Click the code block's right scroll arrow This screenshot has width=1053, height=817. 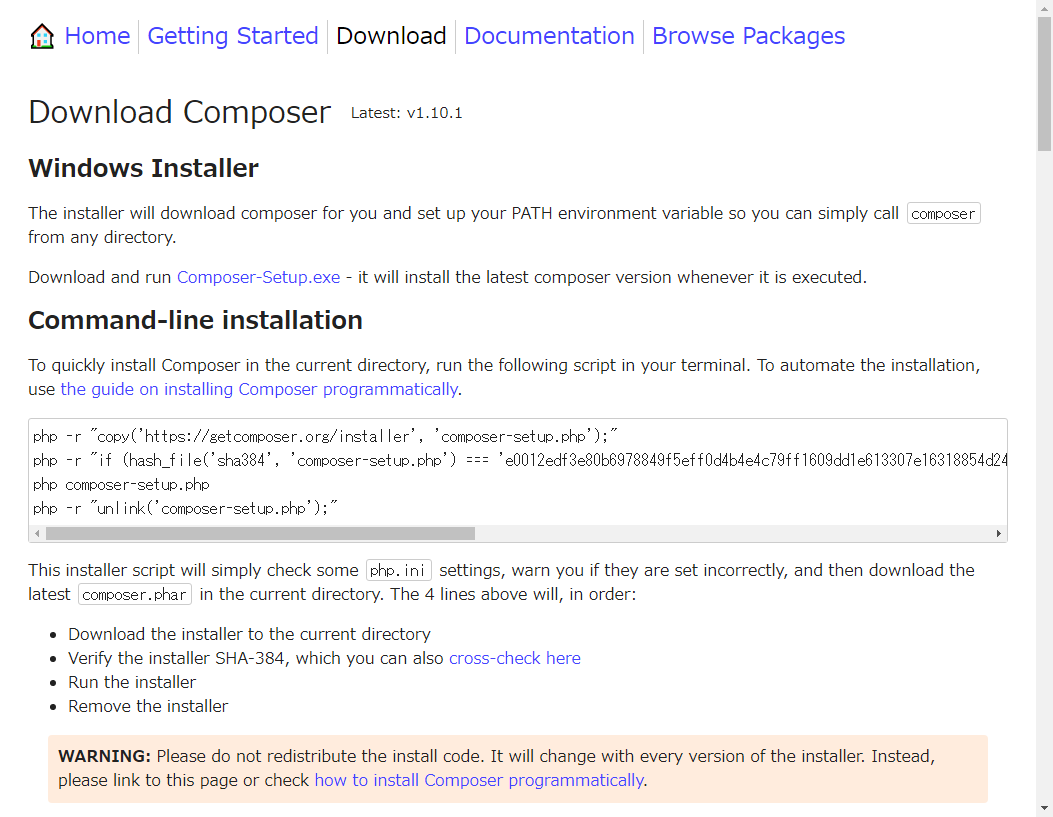[x=998, y=534]
